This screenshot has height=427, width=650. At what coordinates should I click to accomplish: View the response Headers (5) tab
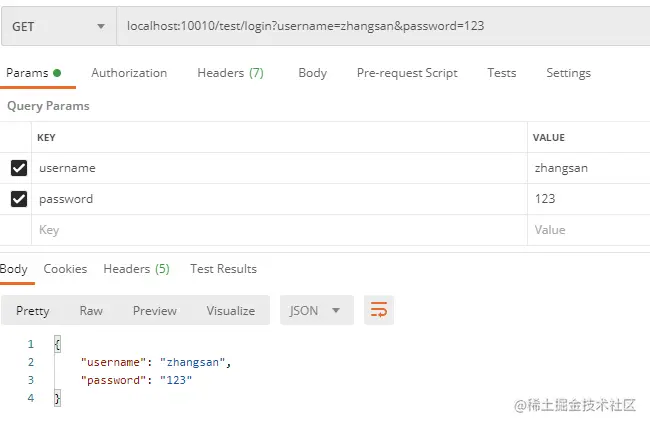click(x=136, y=269)
